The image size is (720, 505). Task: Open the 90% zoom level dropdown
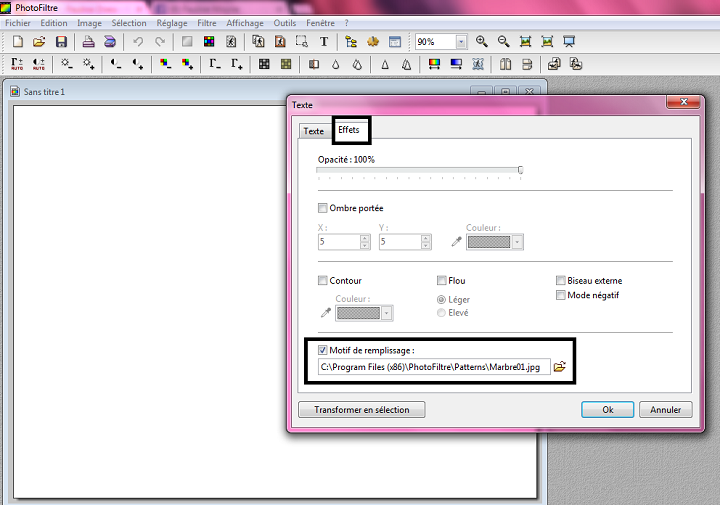click(461, 42)
